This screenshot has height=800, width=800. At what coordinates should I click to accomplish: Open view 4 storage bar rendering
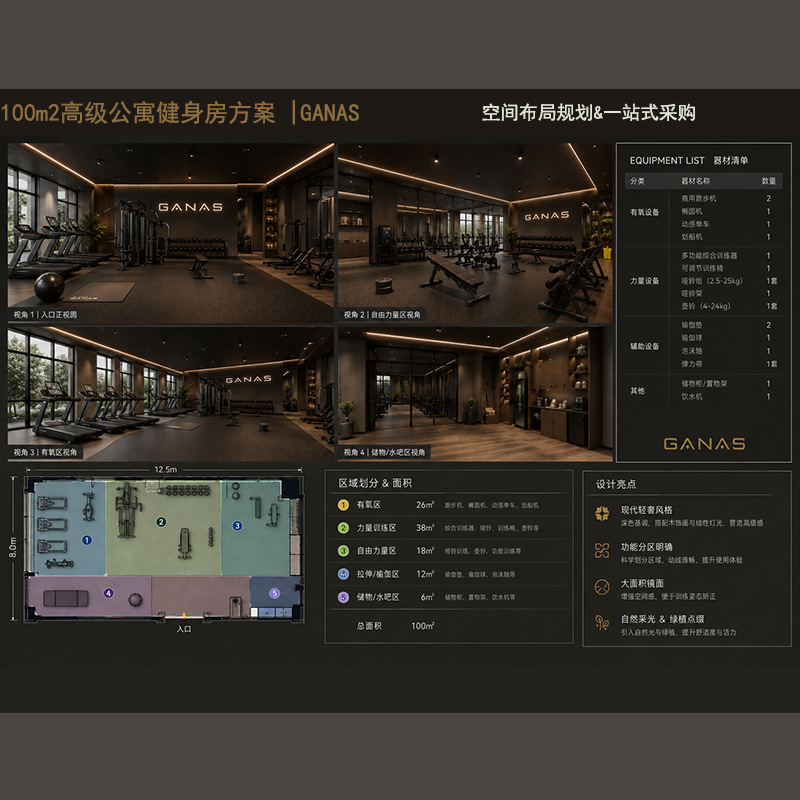pos(475,393)
